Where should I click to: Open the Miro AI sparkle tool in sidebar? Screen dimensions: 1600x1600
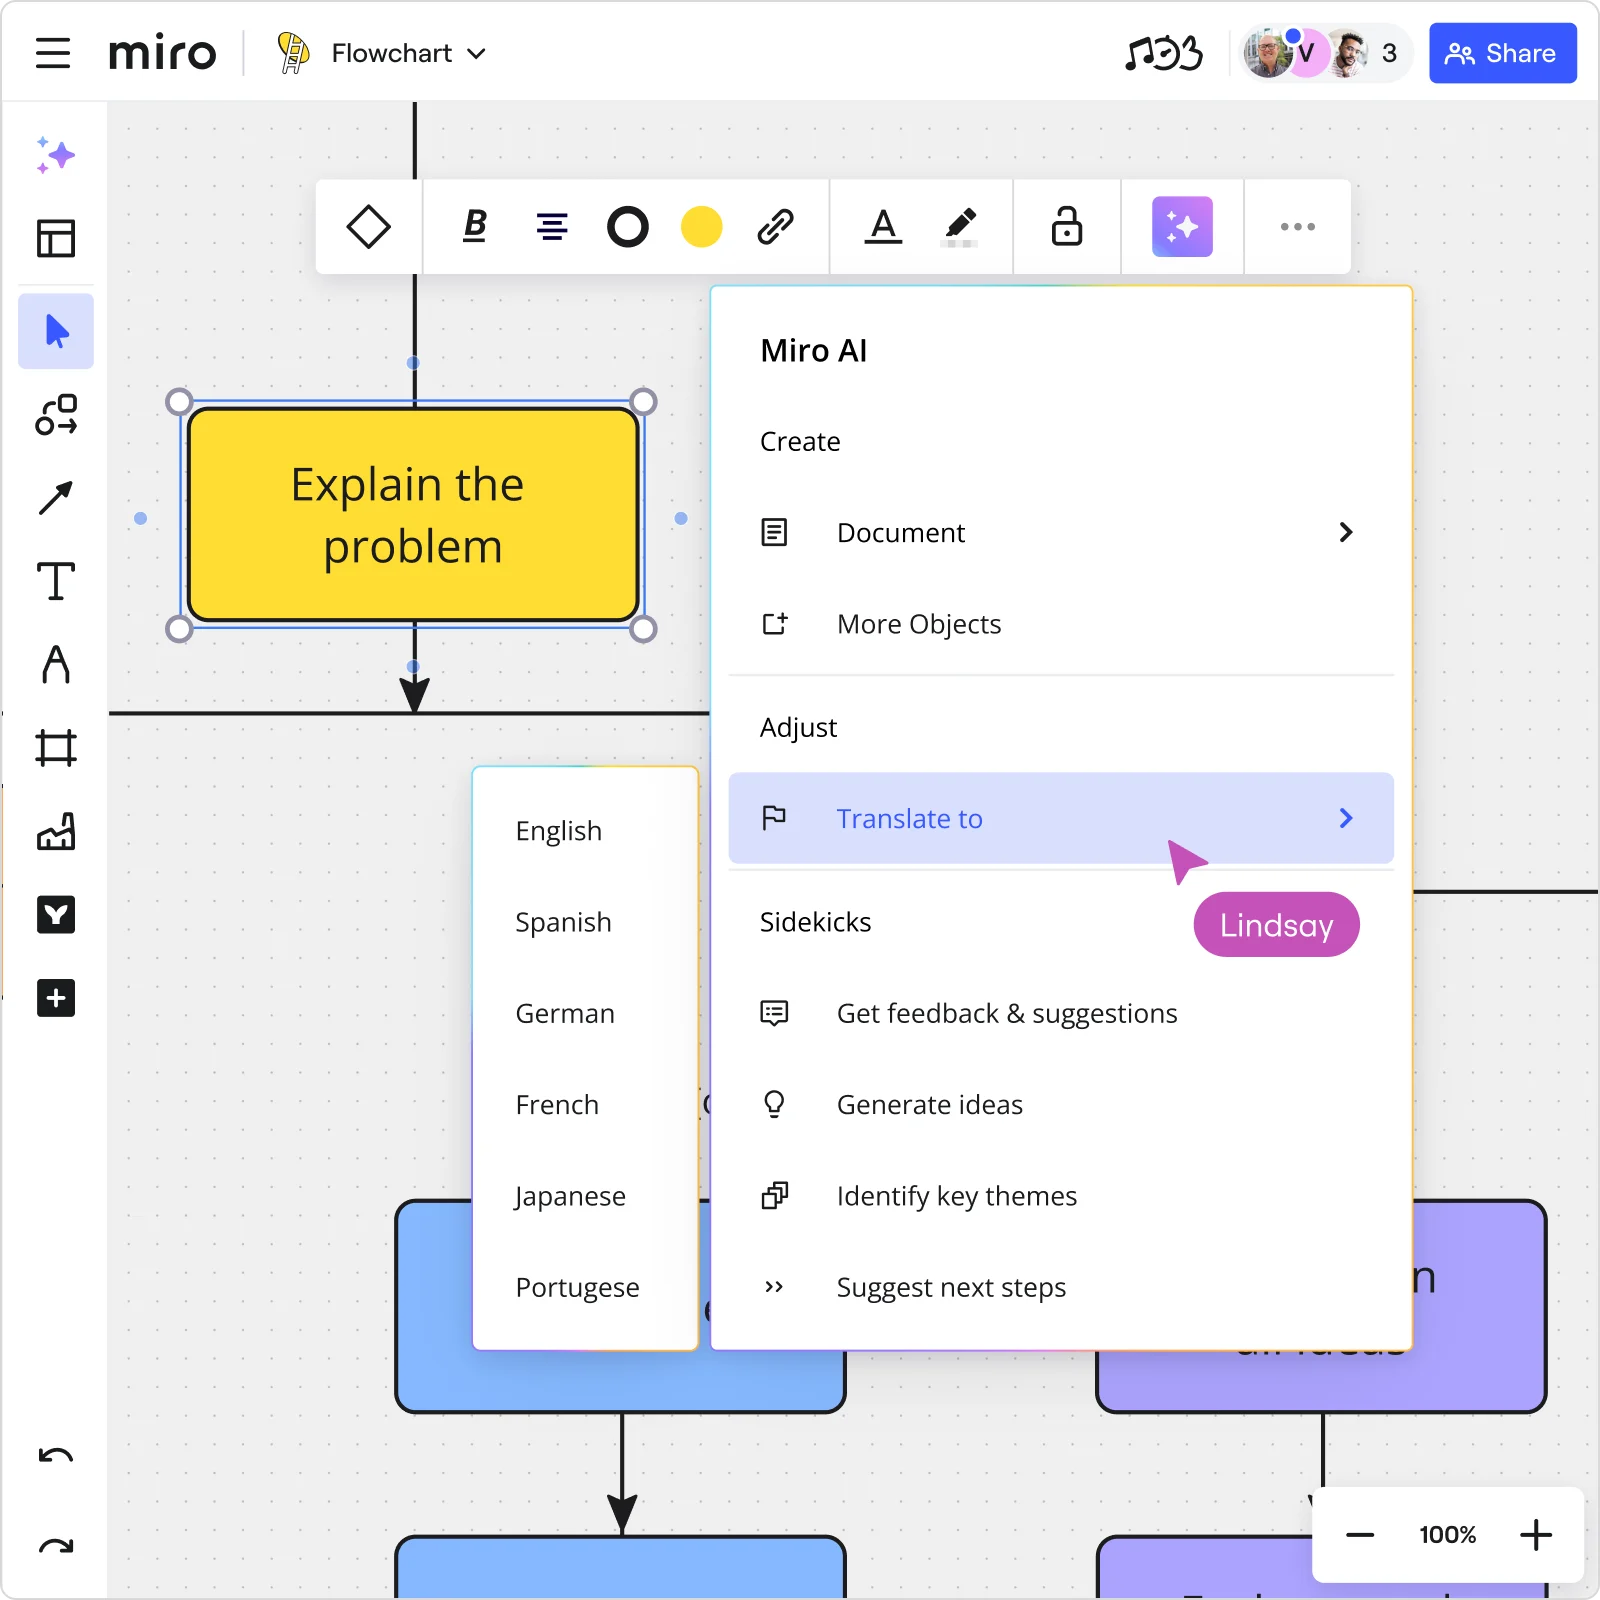(x=56, y=155)
